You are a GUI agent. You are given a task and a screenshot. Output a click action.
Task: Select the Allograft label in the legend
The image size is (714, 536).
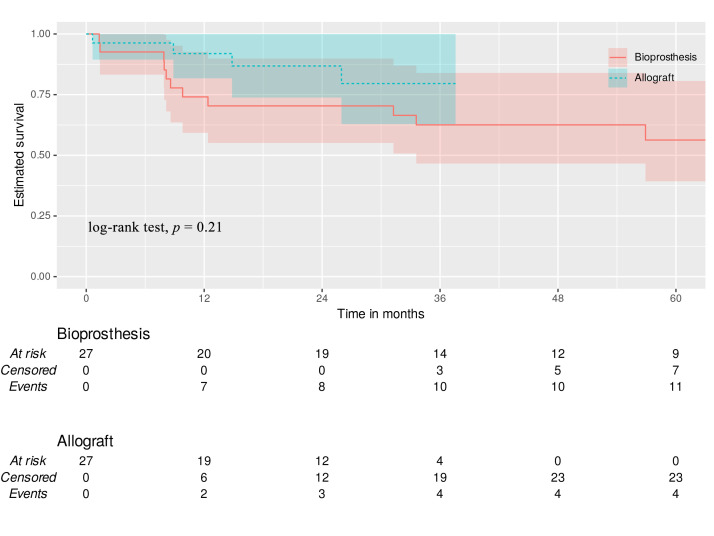pos(655,76)
